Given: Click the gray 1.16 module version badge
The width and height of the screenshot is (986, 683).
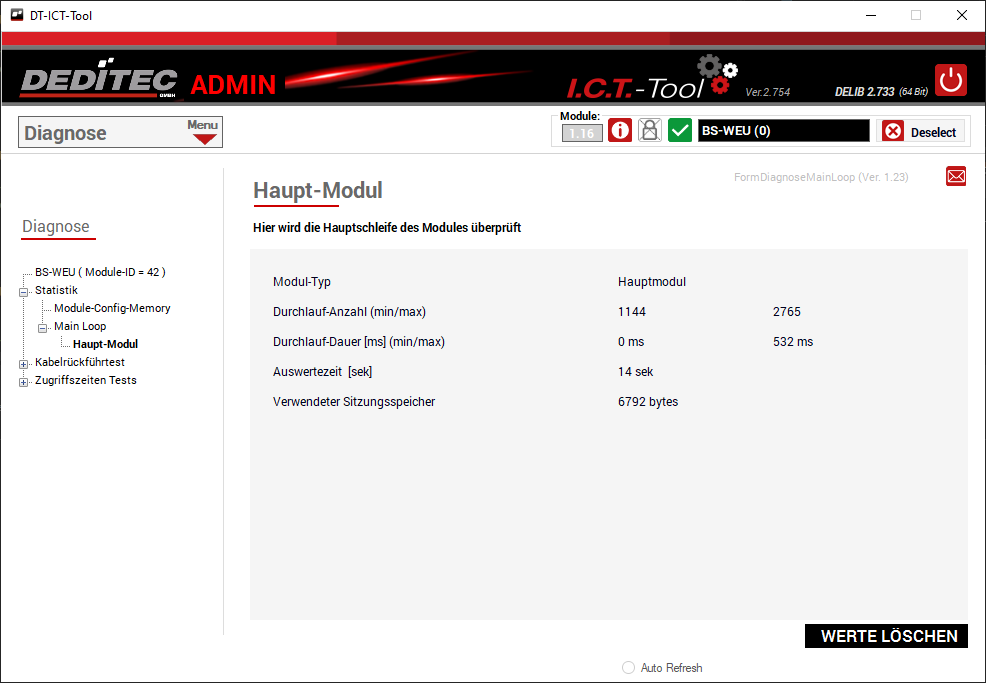Looking at the screenshot, I should tap(582, 133).
